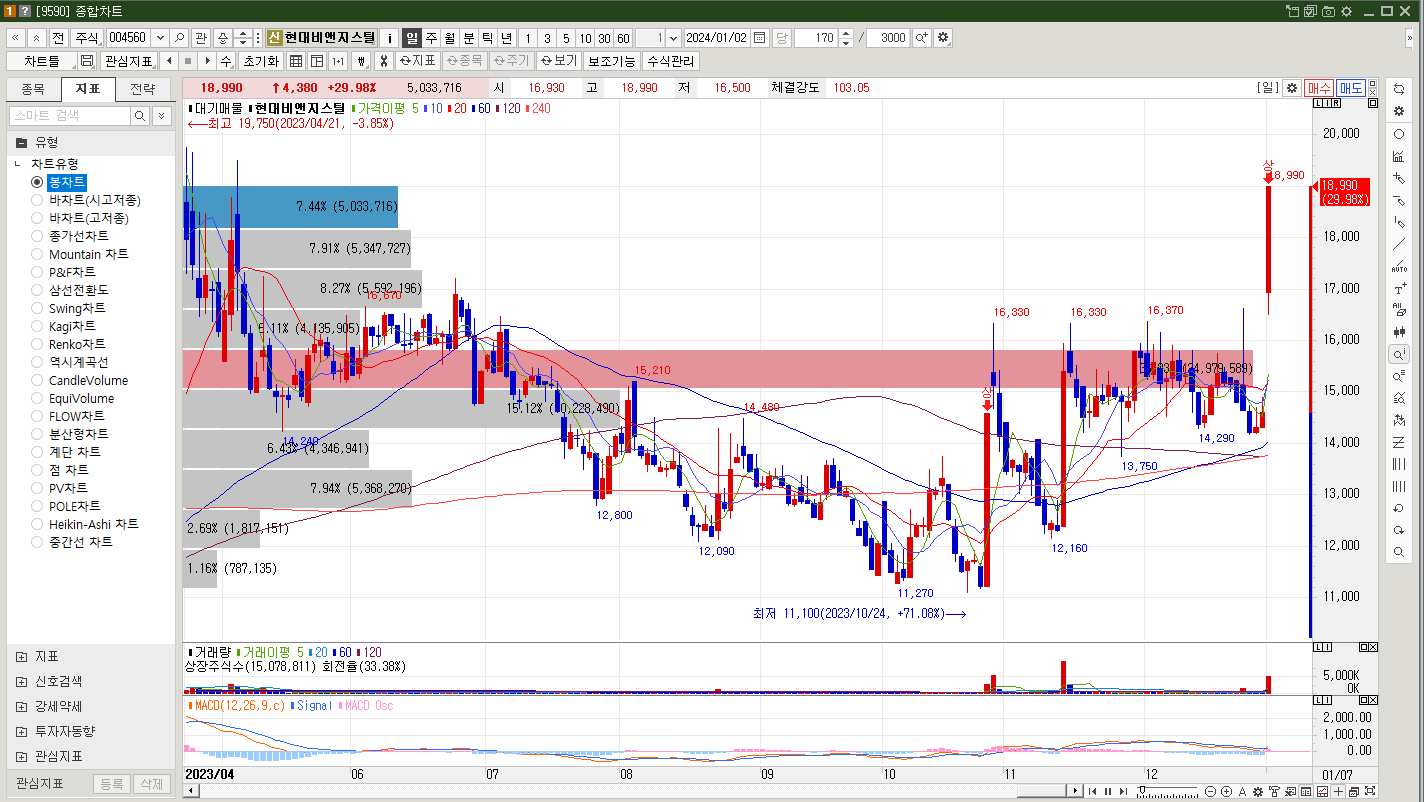Click the zoom search icon at right toolbar bottom
This screenshot has width=1424, height=802.
click(1399, 552)
